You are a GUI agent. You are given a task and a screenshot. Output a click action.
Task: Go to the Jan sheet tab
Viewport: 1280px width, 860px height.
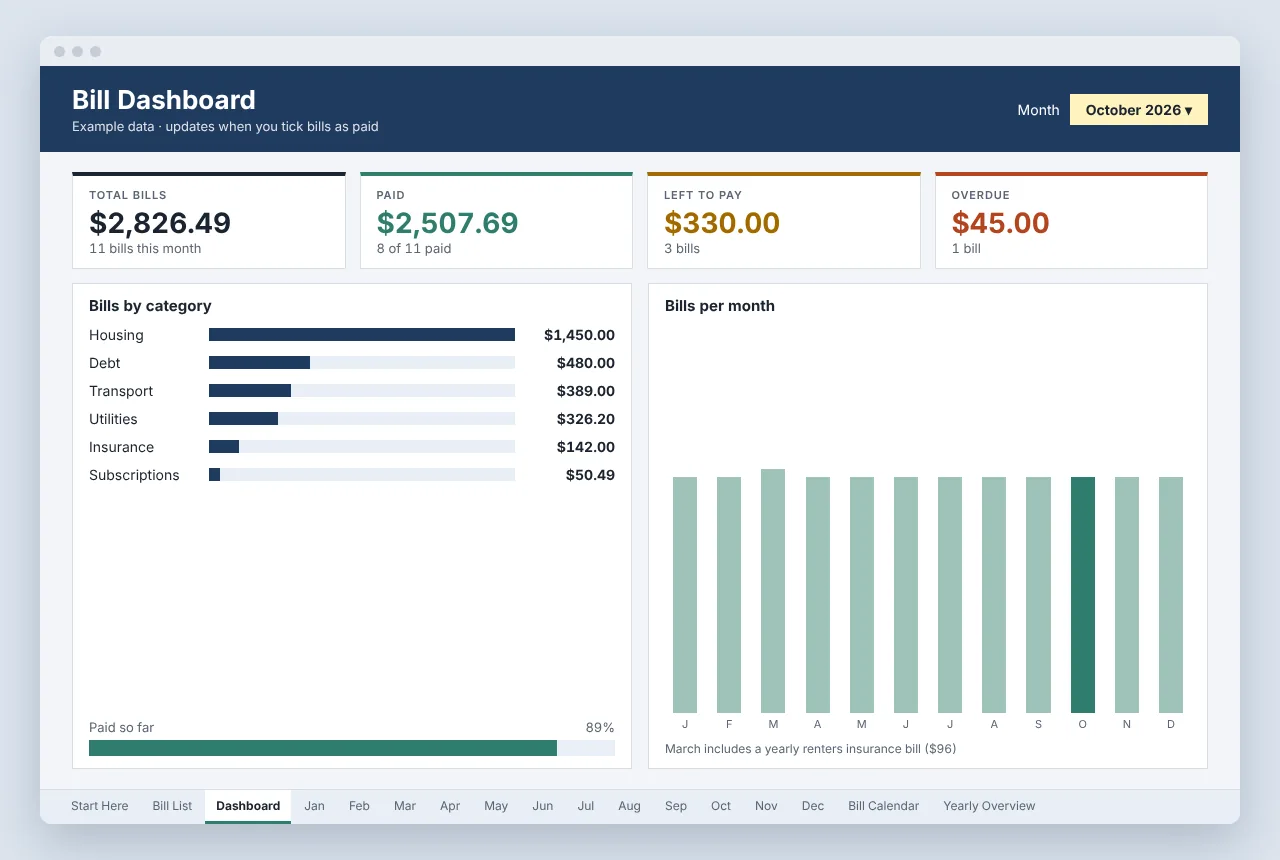(x=314, y=806)
